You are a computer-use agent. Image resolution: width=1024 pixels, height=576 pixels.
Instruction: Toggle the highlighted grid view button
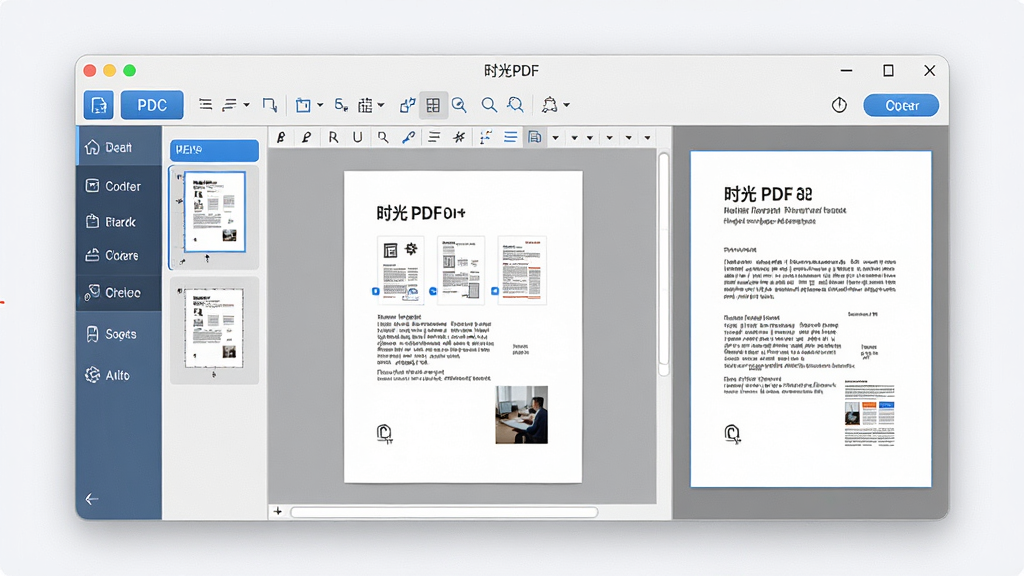(x=433, y=105)
